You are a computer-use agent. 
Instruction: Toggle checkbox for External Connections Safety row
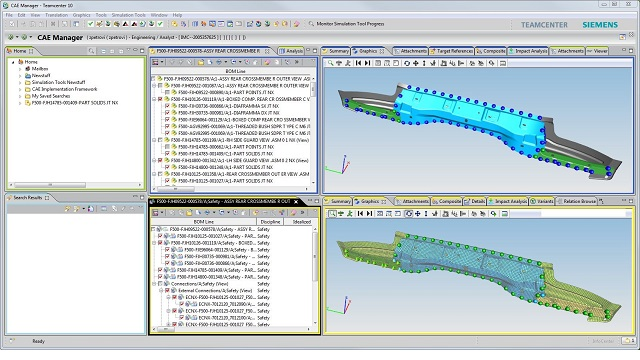point(167,291)
